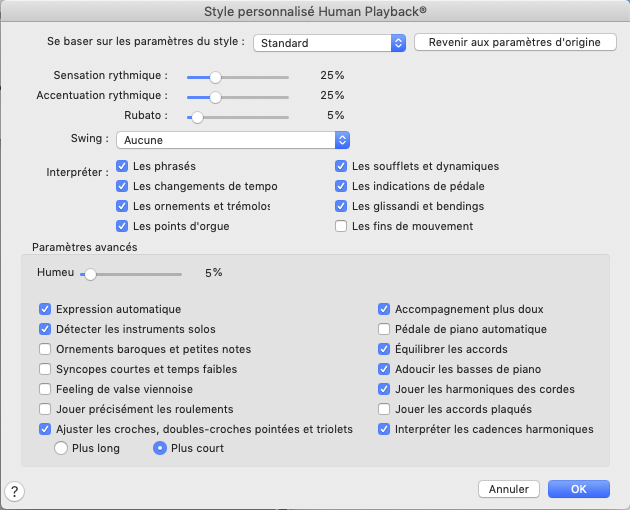This screenshot has width=630, height=510.
Task: Click the Rubato slider track
Action: pyautogui.click(x=240, y=116)
